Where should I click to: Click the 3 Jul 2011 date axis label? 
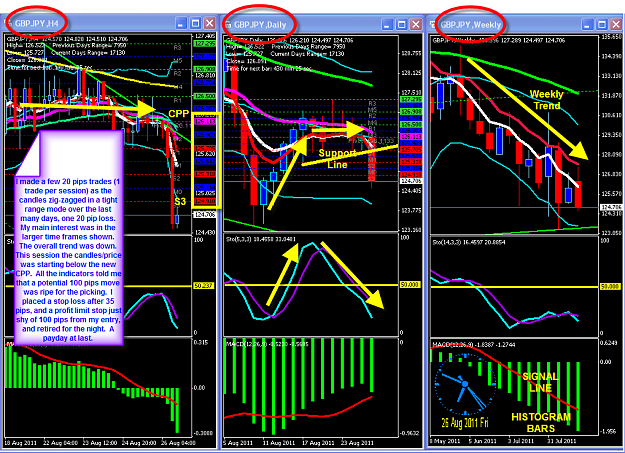521,441
